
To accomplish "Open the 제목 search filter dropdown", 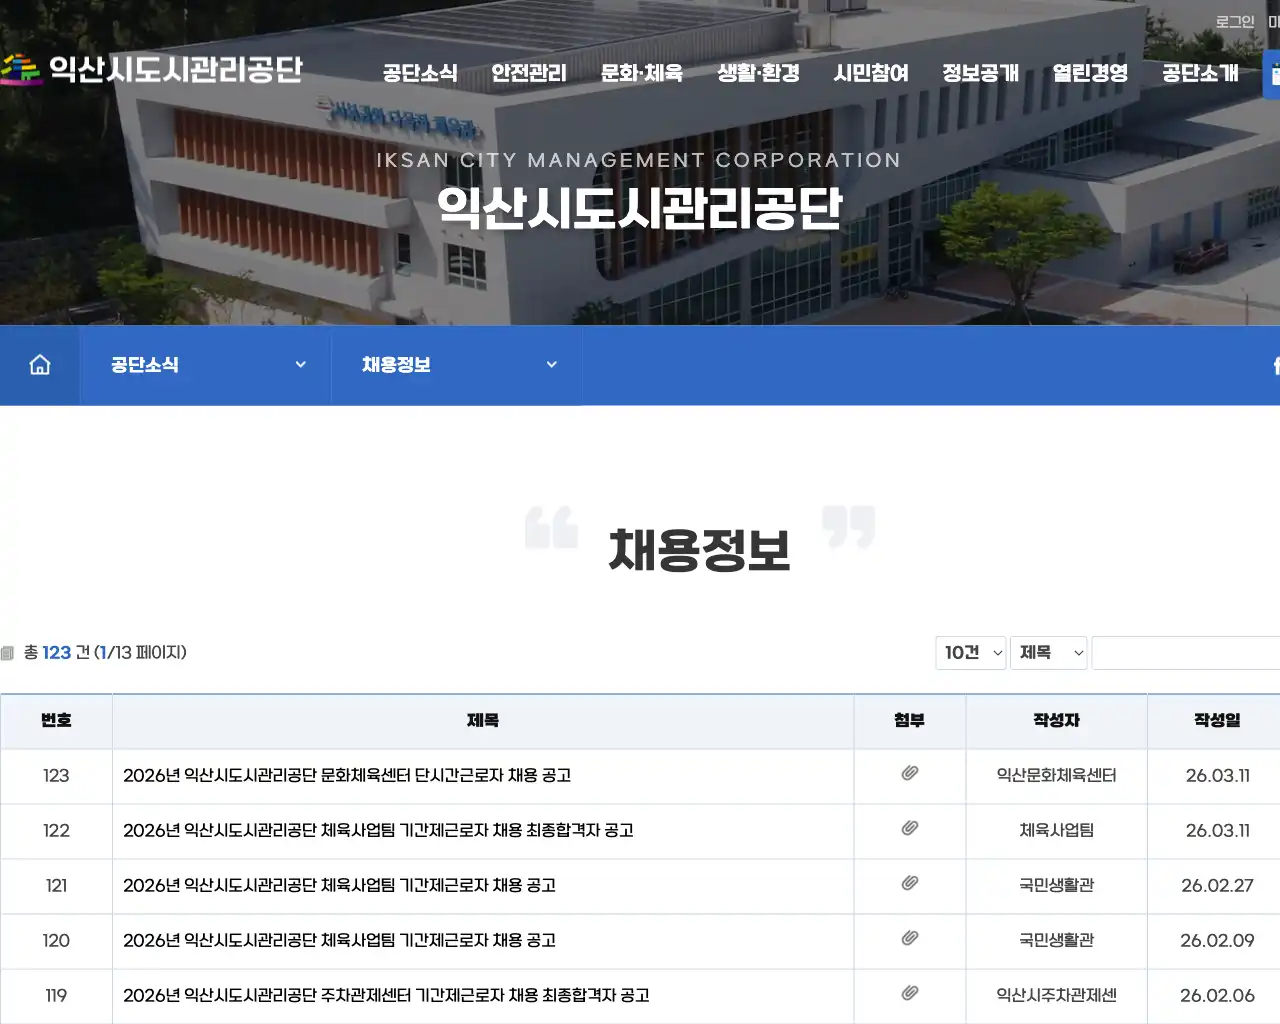I will point(1048,652).
